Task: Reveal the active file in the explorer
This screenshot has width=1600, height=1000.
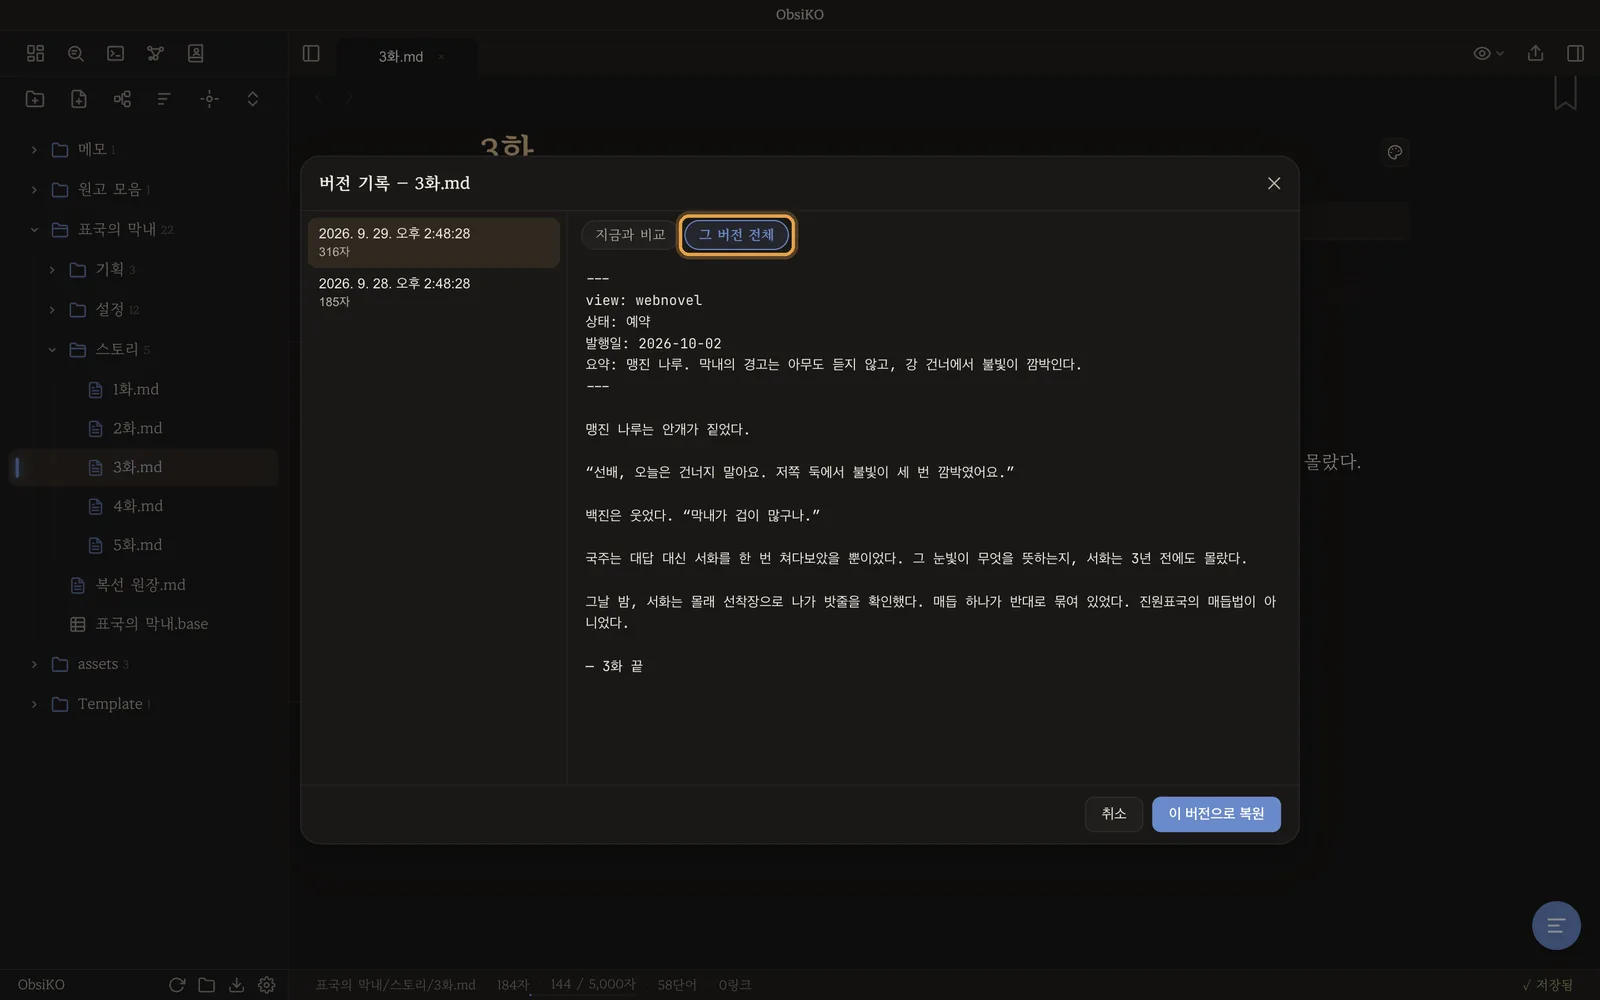Action: click(209, 98)
